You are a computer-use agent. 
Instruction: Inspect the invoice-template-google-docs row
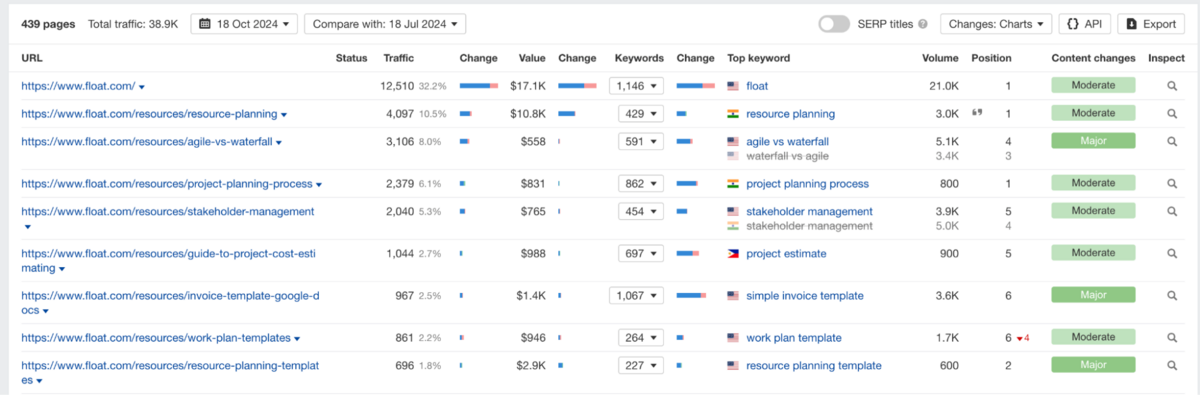pyautogui.click(x=1173, y=296)
